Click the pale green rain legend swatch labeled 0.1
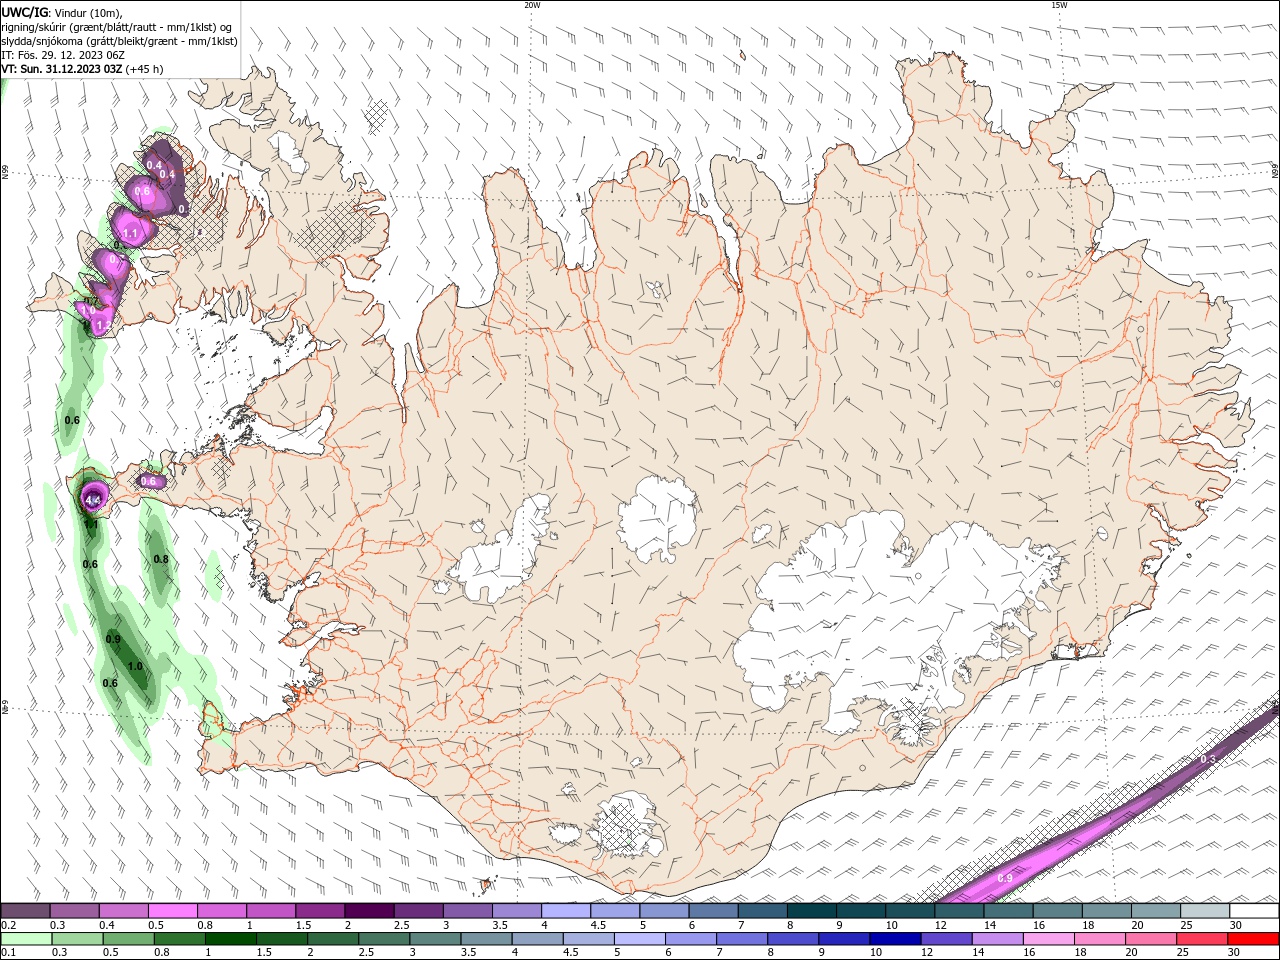Screen dimensions: 1280x960 [26, 939]
